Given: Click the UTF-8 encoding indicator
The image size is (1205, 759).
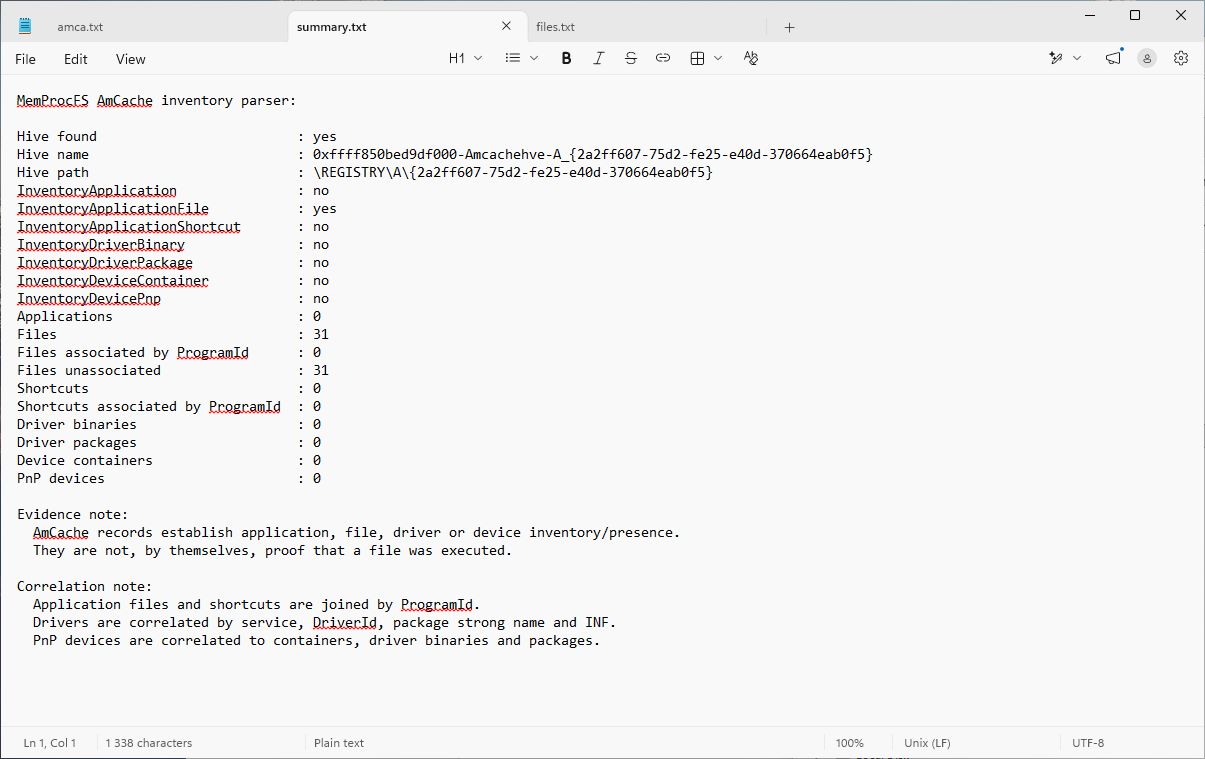Looking at the screenshot, I should click(x=1088, y=743).
